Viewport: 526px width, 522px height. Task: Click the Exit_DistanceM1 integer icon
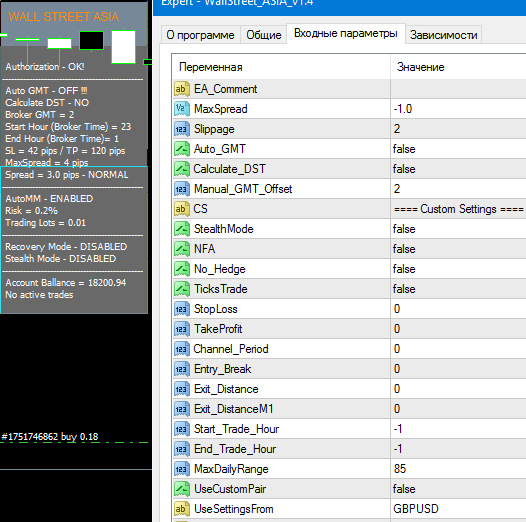click(182, 409)
